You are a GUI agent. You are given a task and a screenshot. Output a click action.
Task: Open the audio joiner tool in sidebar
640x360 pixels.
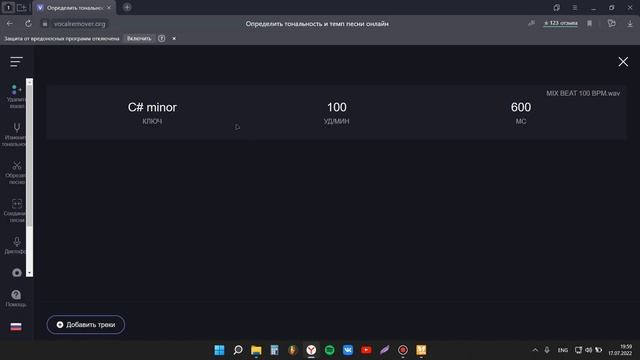point(16,211)
